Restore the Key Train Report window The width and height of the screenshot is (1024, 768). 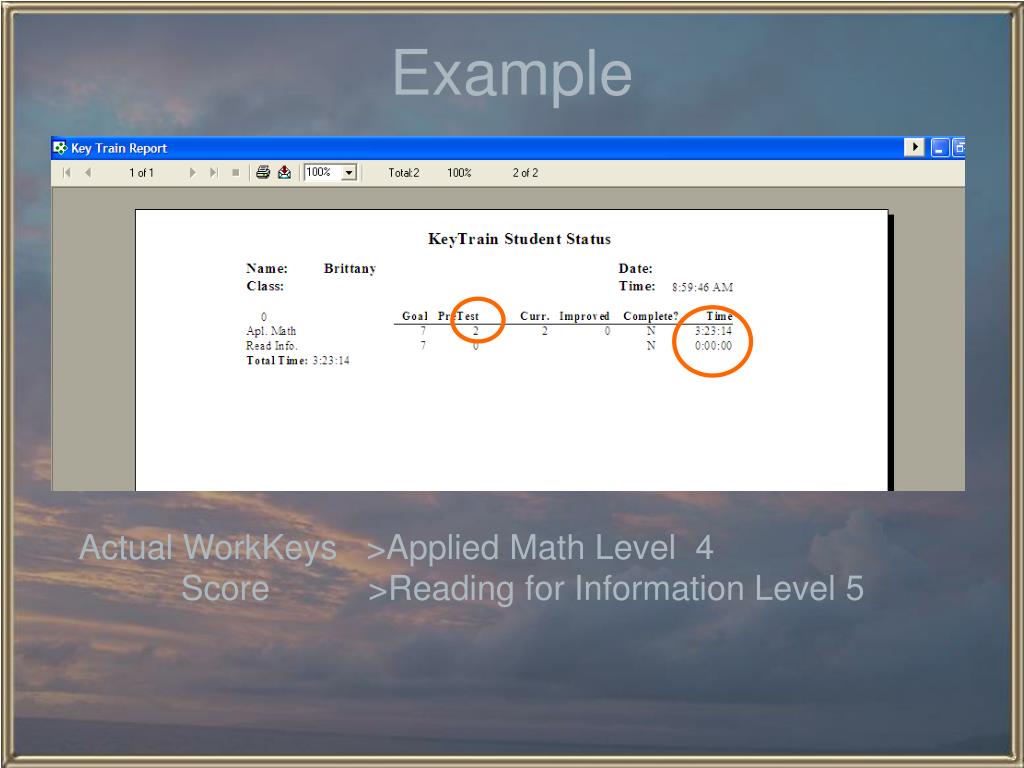(x=959, y=148)
